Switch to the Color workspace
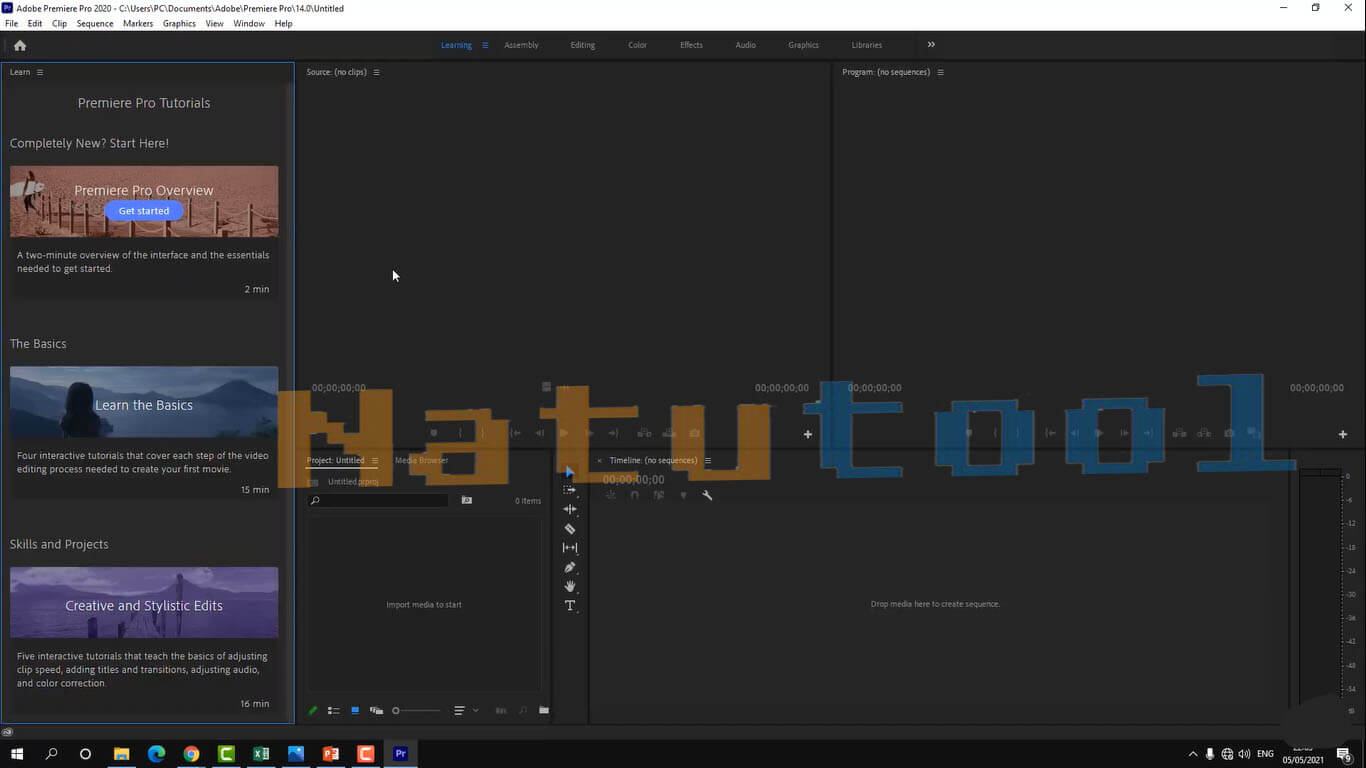 [x=637, y=45]
